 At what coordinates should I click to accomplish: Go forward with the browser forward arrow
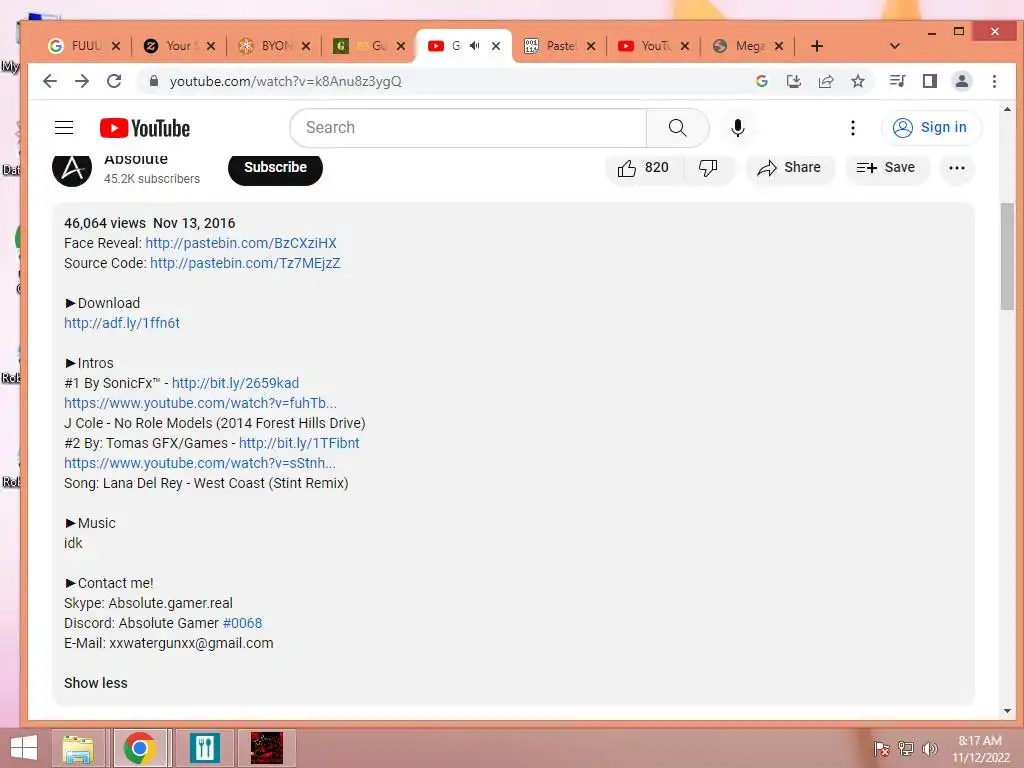coord(82,81)
